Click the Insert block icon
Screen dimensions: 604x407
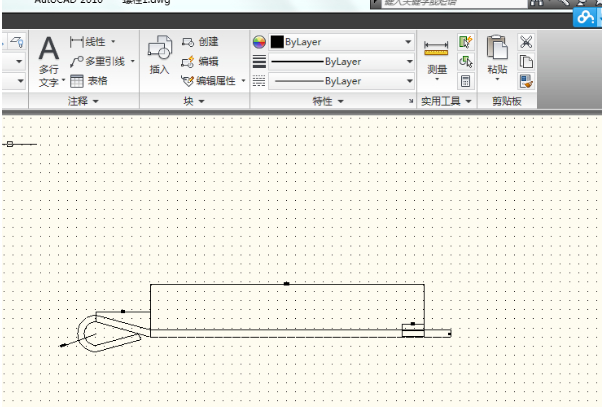(x=160, y=55)
